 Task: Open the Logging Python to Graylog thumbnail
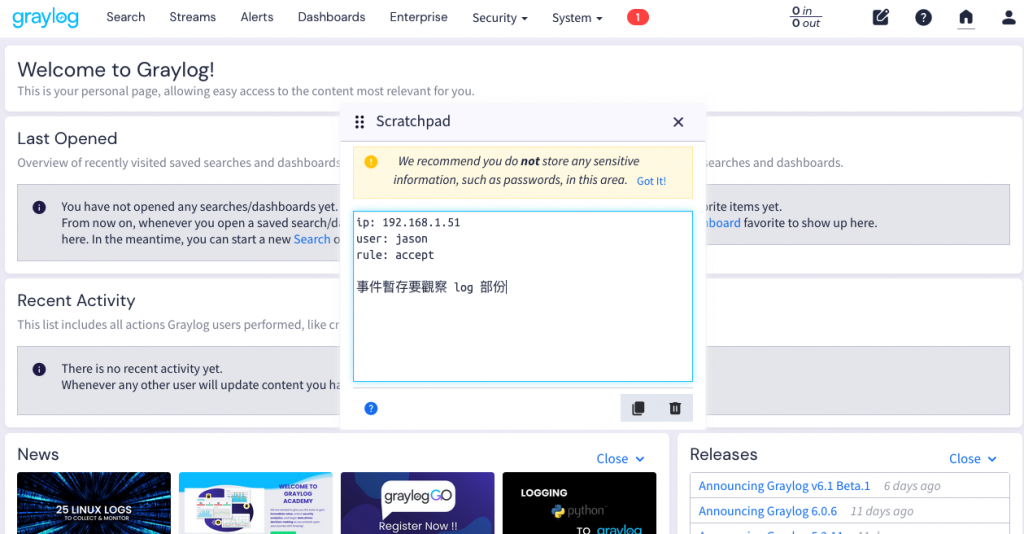(x=579, y=503)
